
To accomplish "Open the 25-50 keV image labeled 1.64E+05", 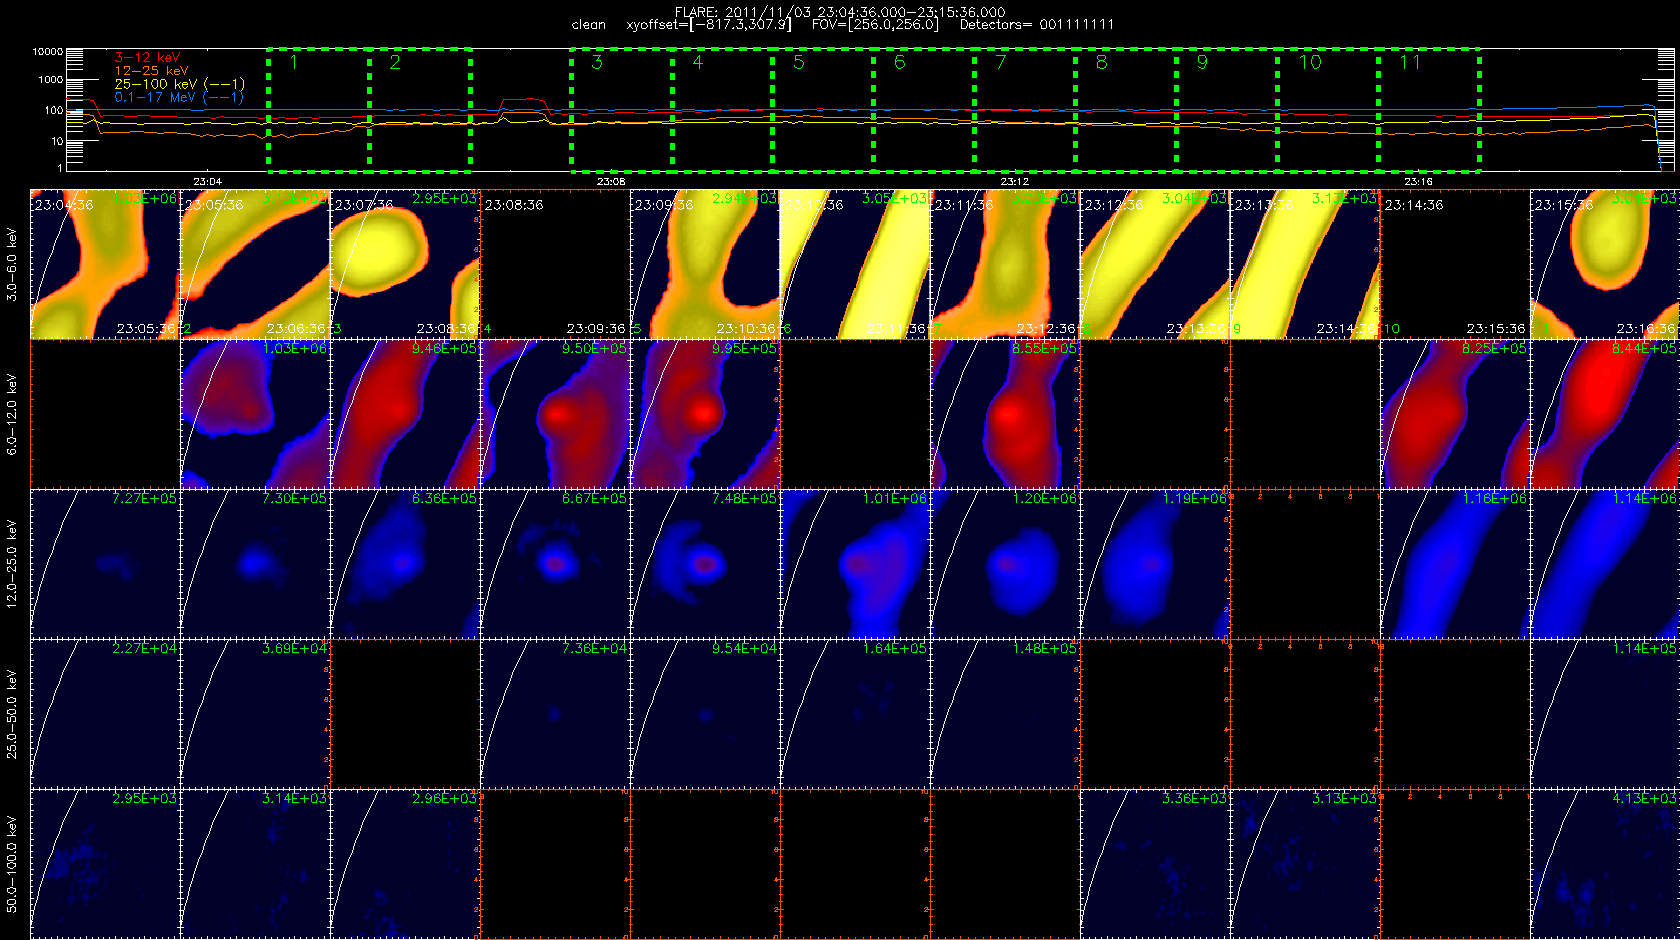I will click(855, 714).
